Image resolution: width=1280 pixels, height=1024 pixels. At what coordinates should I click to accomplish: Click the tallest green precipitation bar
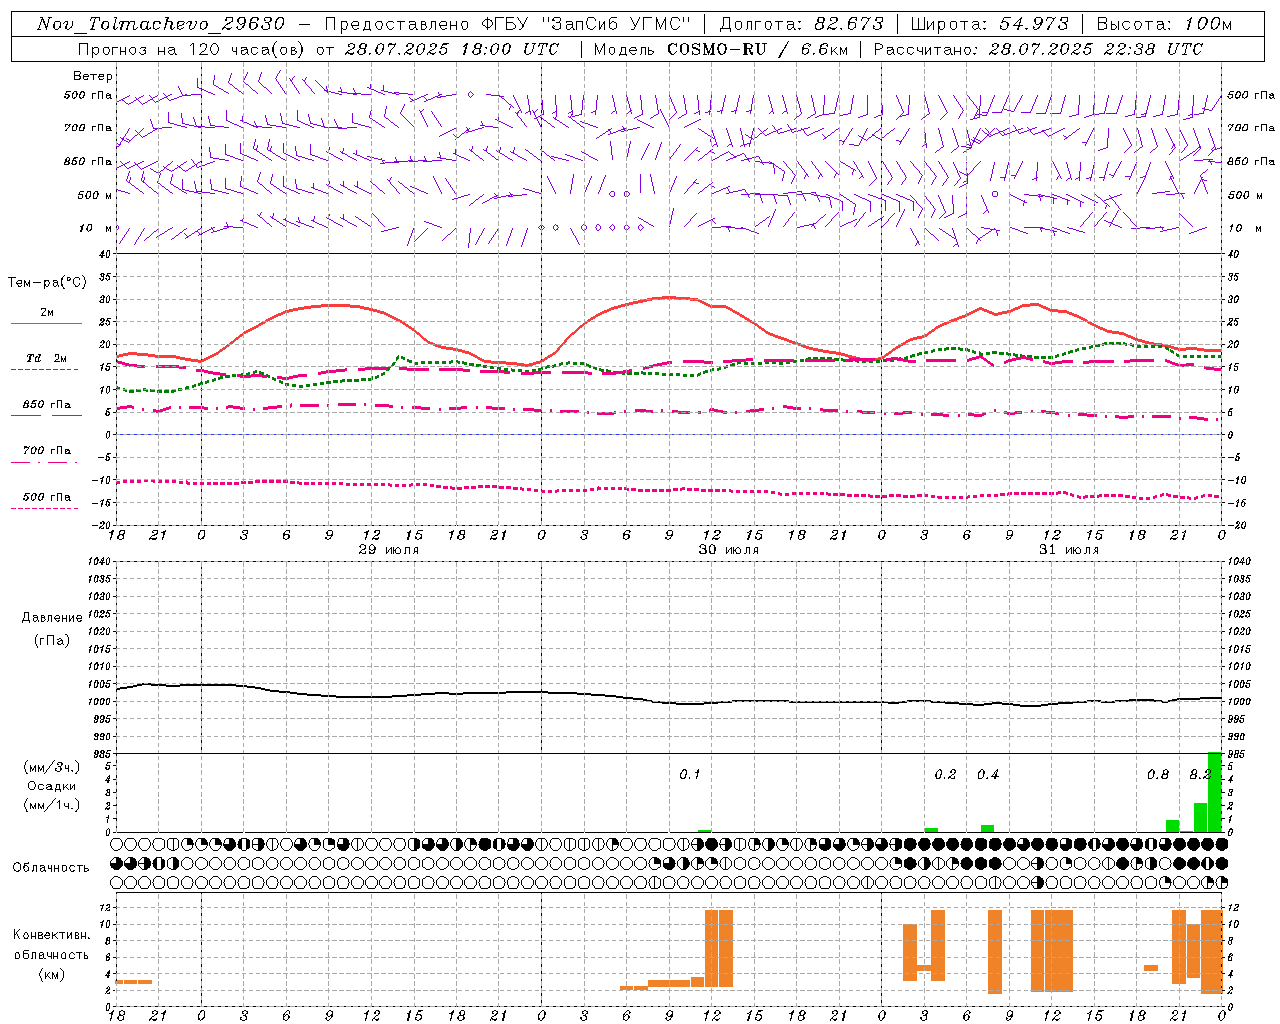[1215, 792]
